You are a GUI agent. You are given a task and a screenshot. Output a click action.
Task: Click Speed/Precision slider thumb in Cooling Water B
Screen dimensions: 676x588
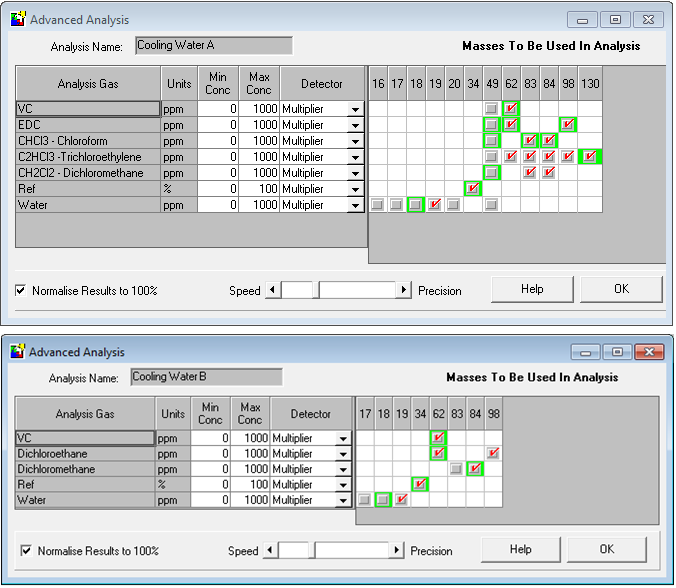[312, 550]
